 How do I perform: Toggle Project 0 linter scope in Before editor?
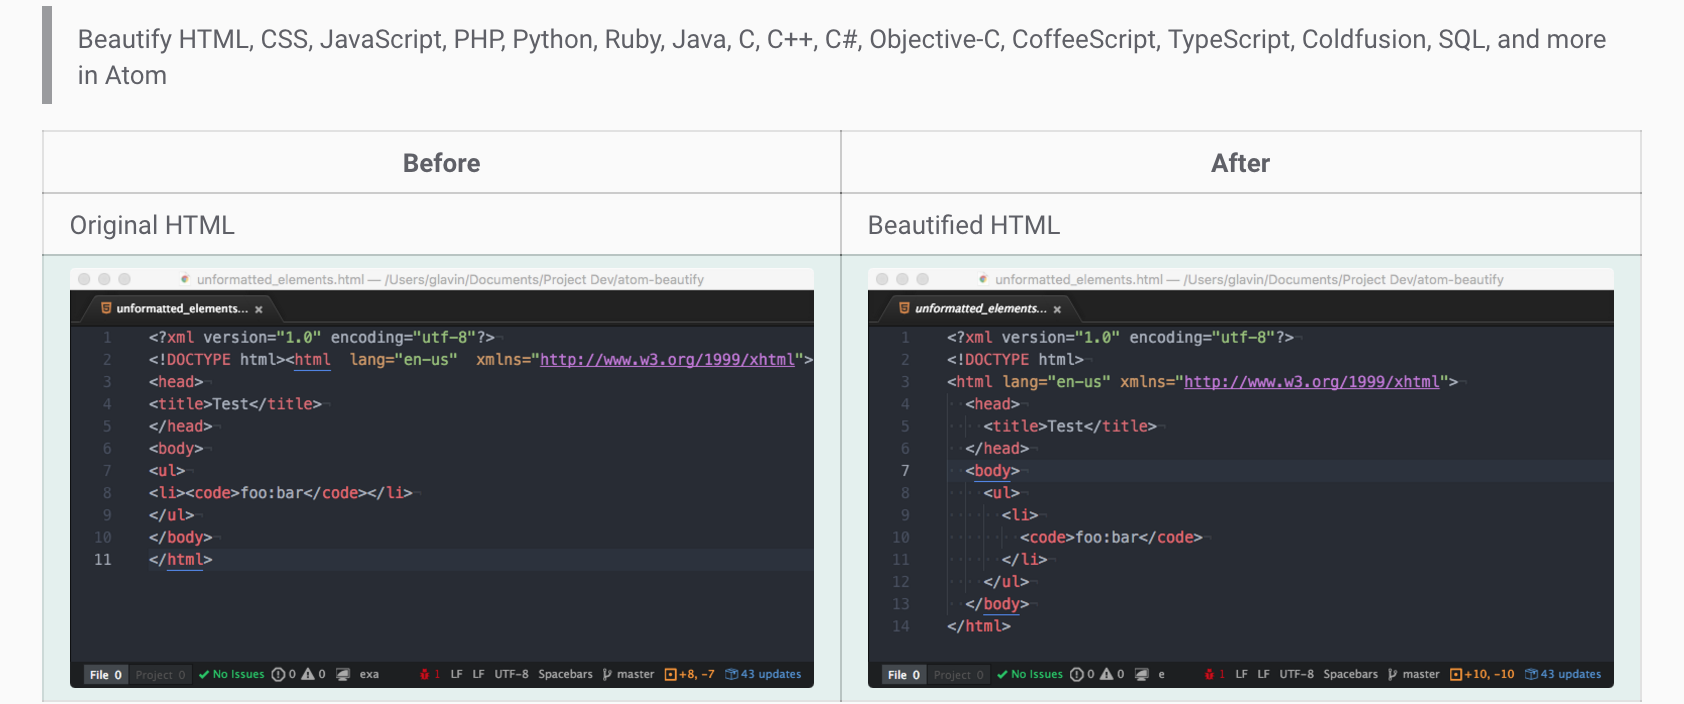tap(160, 674)
